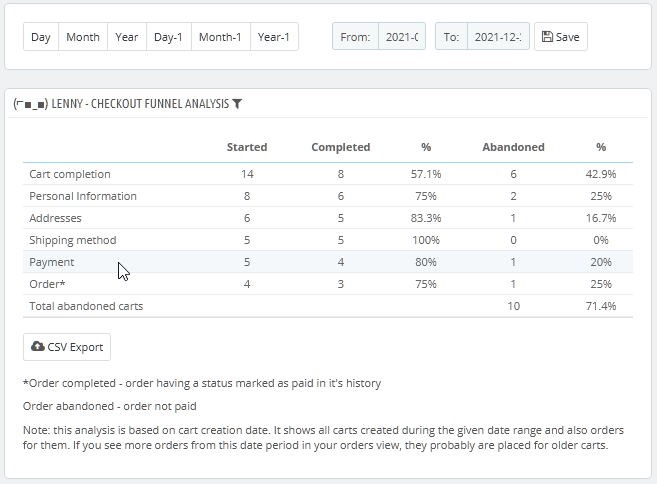
Task: Click the total abandoned count 10
Action: coord(514,306)
